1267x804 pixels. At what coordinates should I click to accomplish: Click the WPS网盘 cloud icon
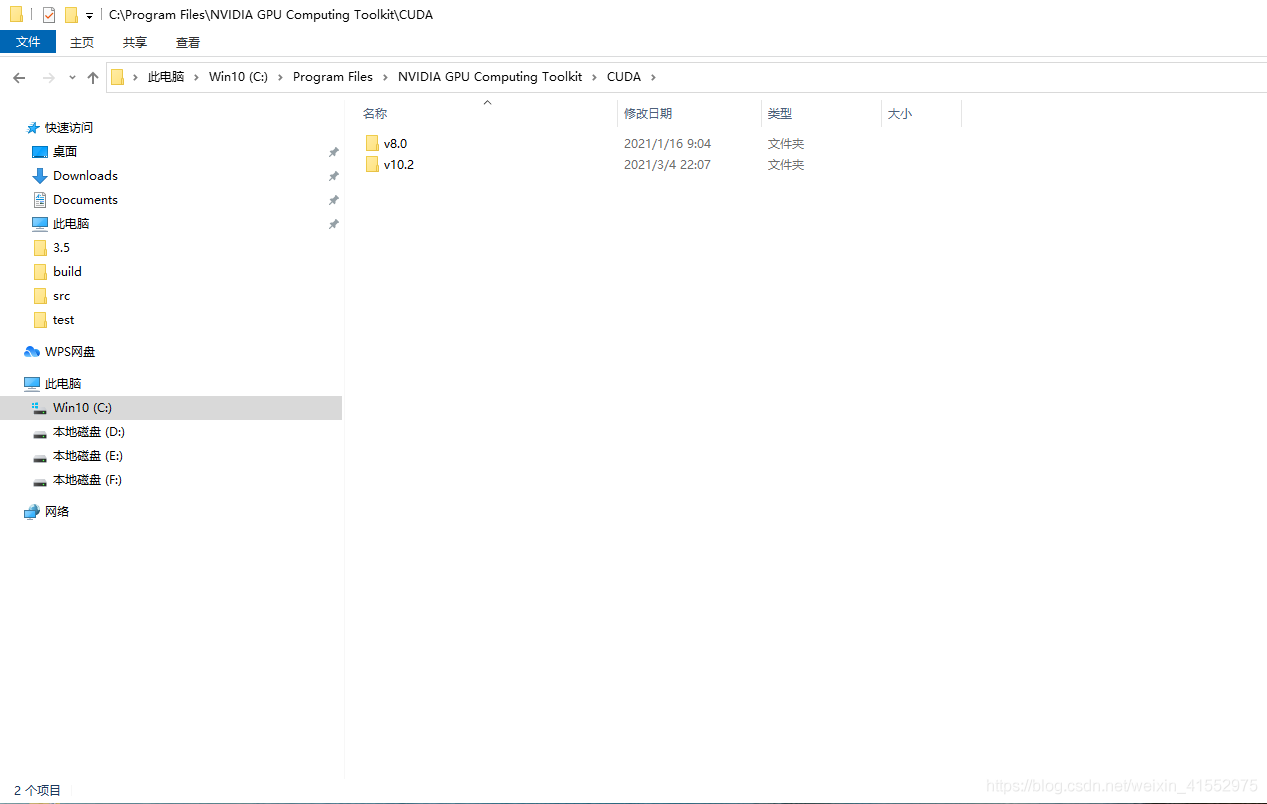pos(32,352)
